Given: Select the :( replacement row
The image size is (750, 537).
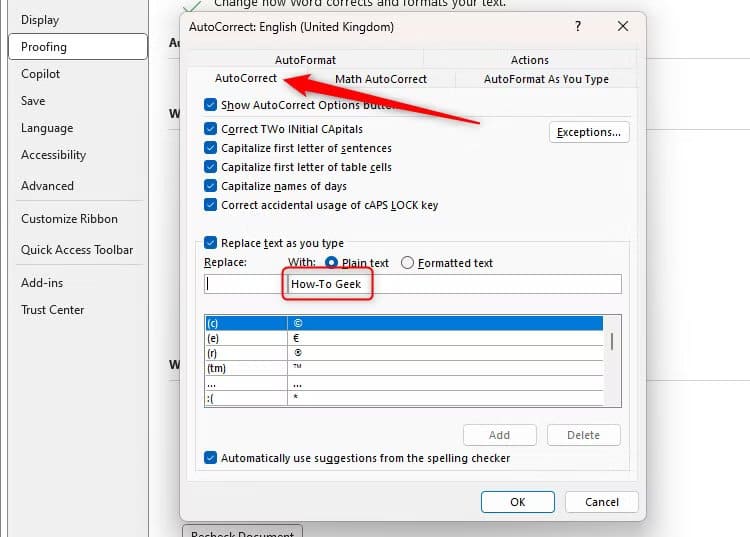Looking at the screenshot, I should click(404, 398).
